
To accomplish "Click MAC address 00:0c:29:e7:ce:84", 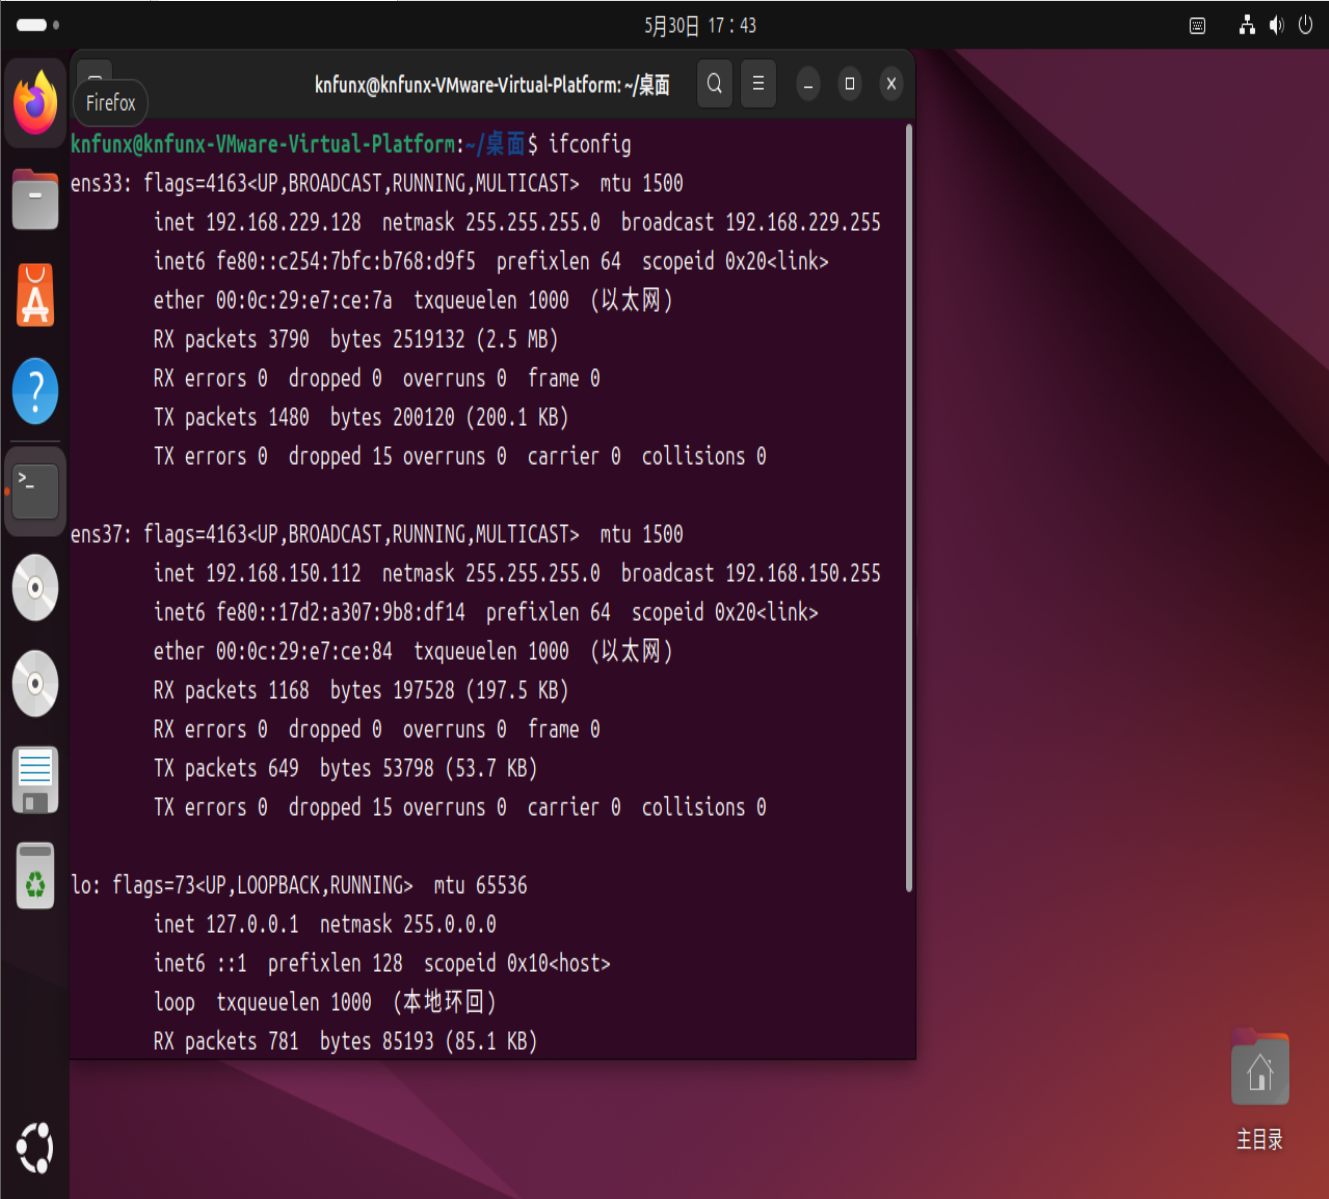I will click(304, 651).
